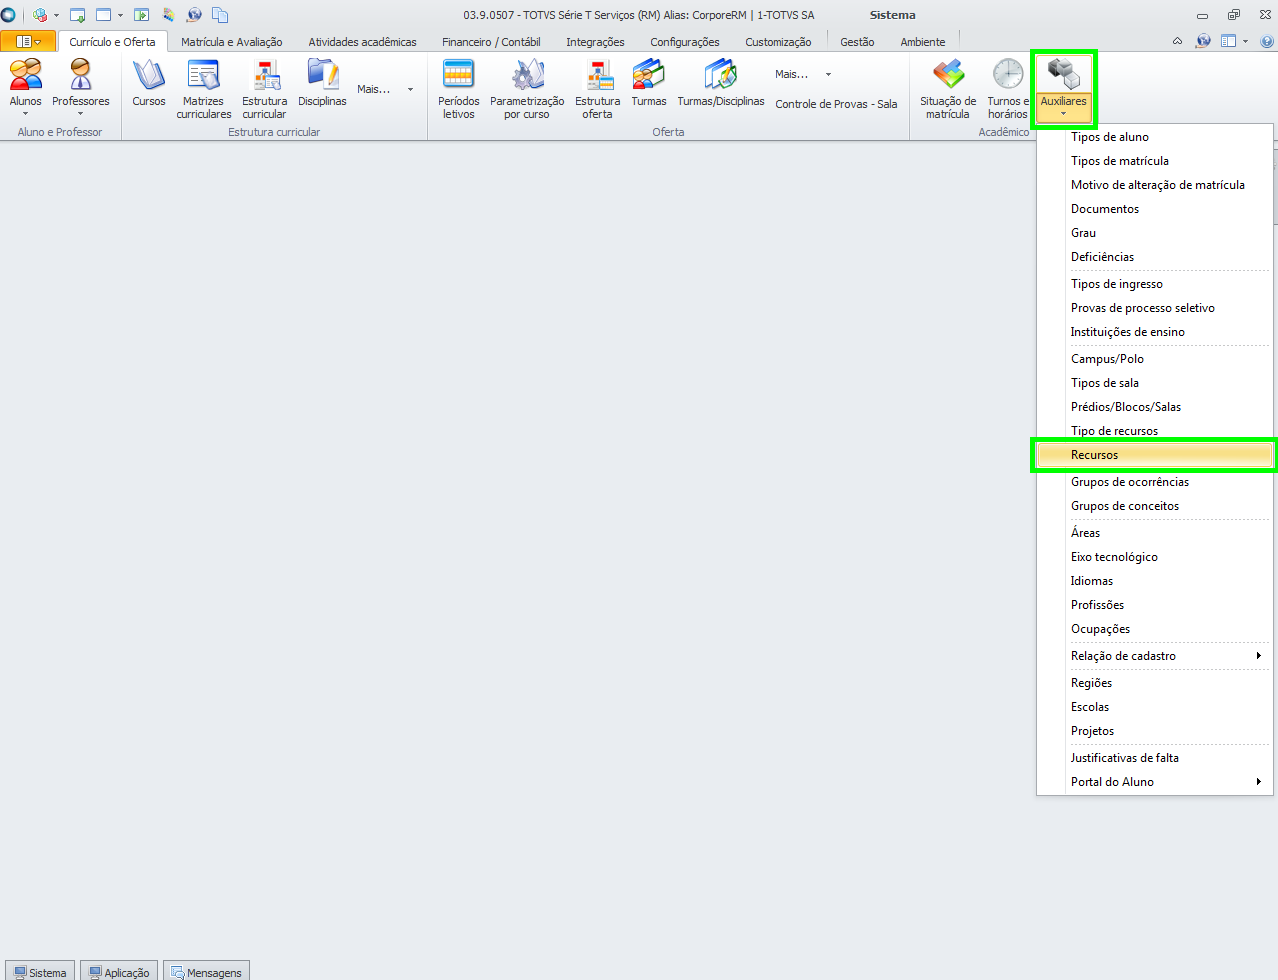Screen dimensions: 1278x980
Task: Open Períodos letivos
Action: (459, 88)
